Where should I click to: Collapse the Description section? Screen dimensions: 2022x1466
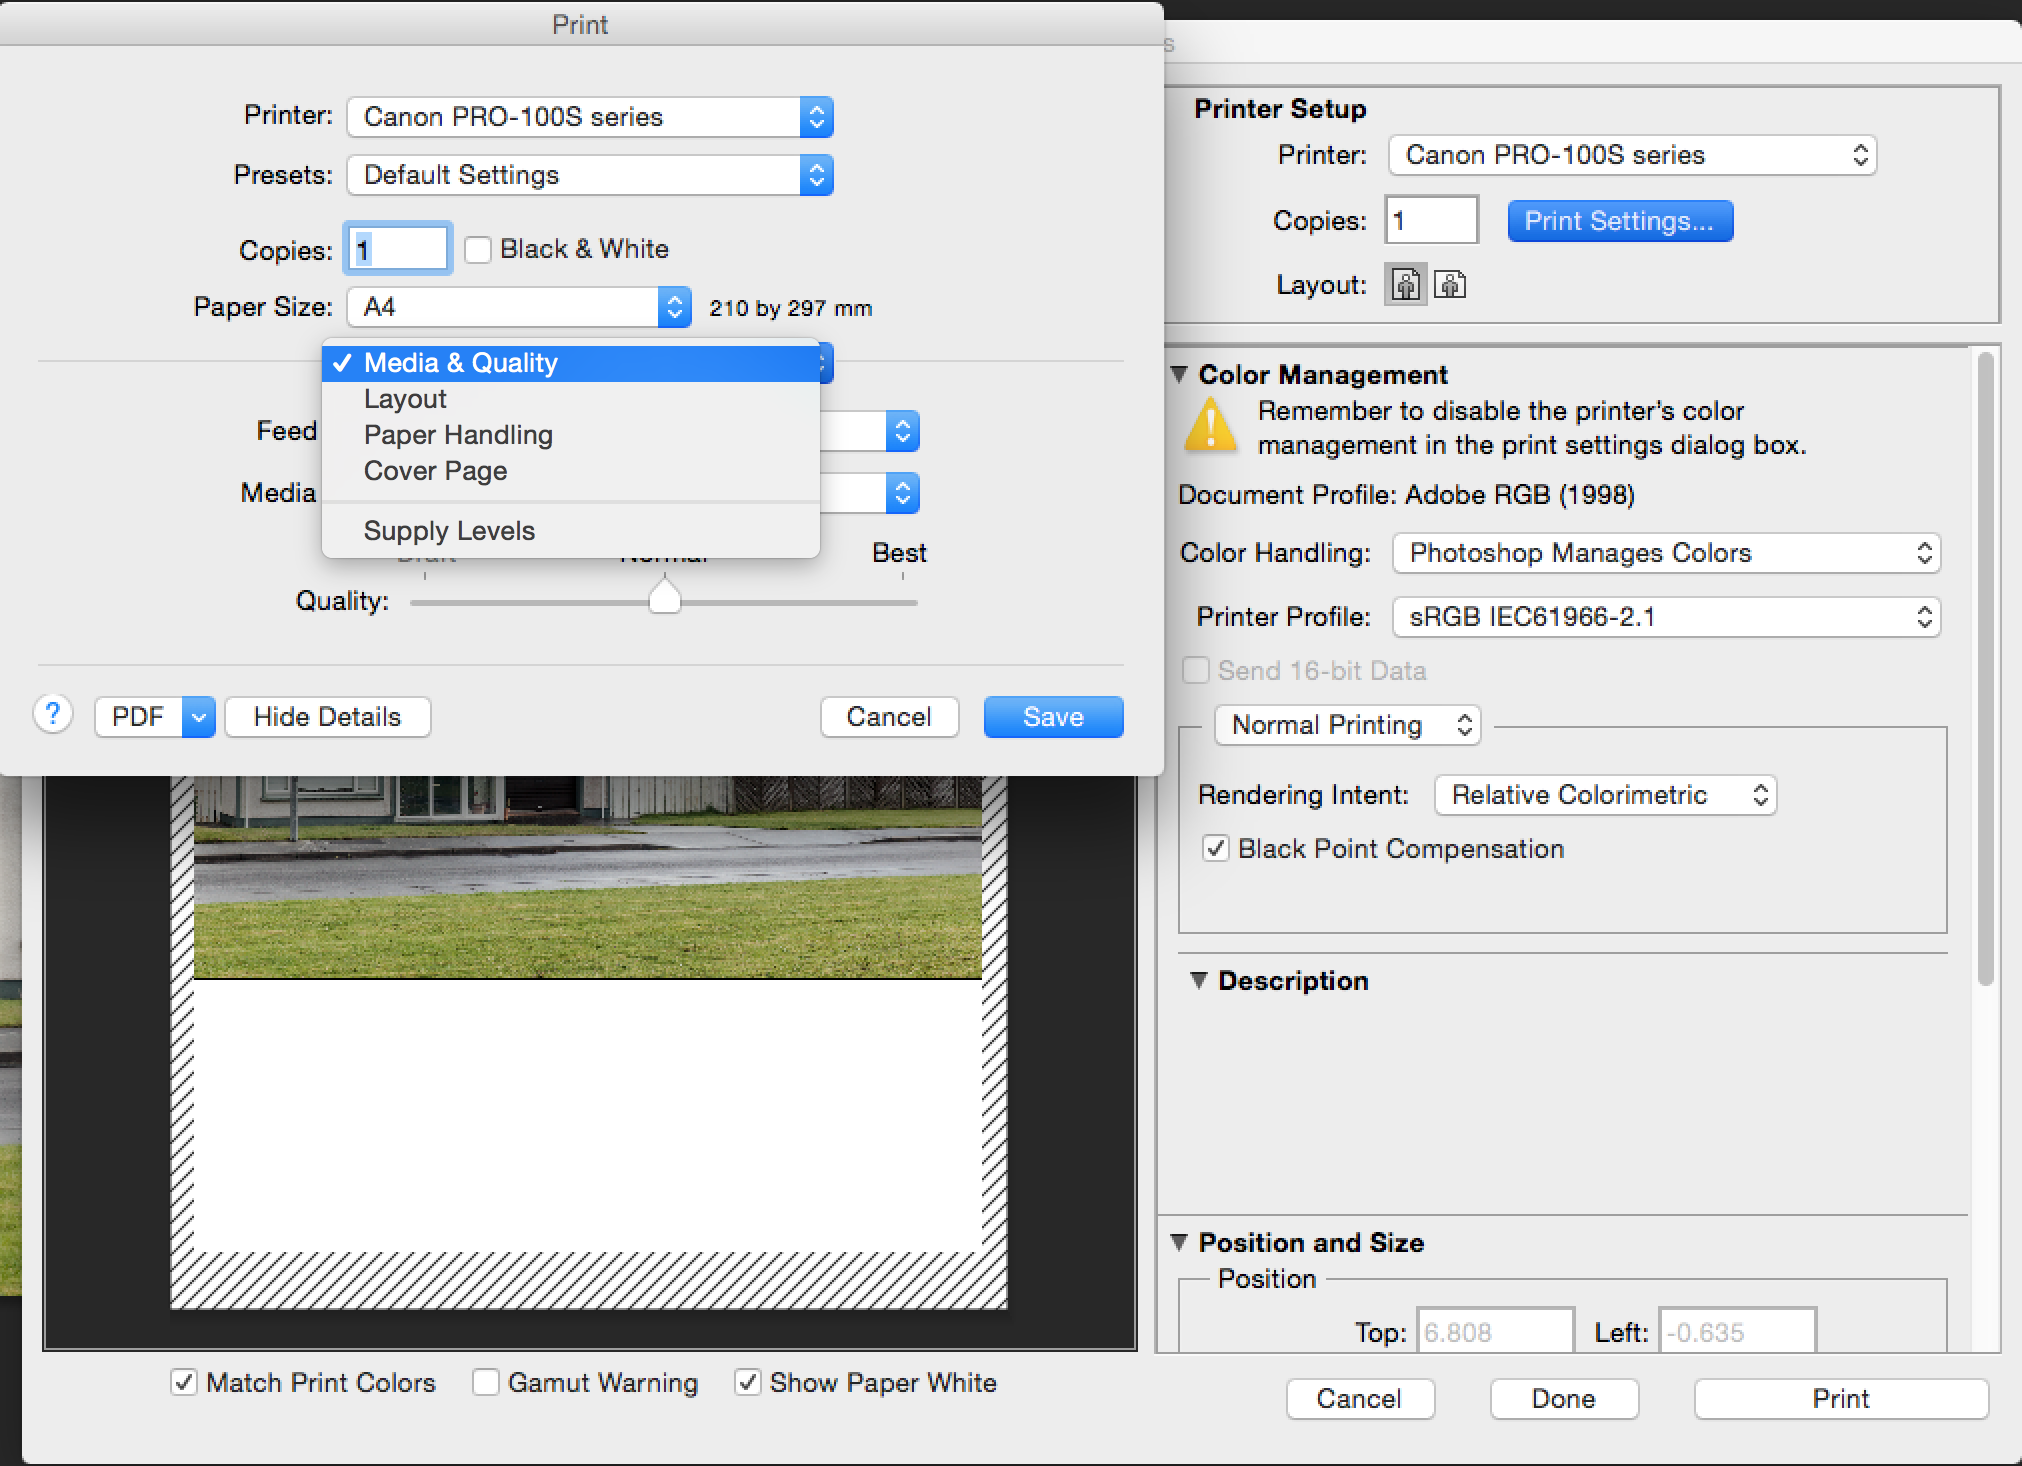(x=1199, y=980)
